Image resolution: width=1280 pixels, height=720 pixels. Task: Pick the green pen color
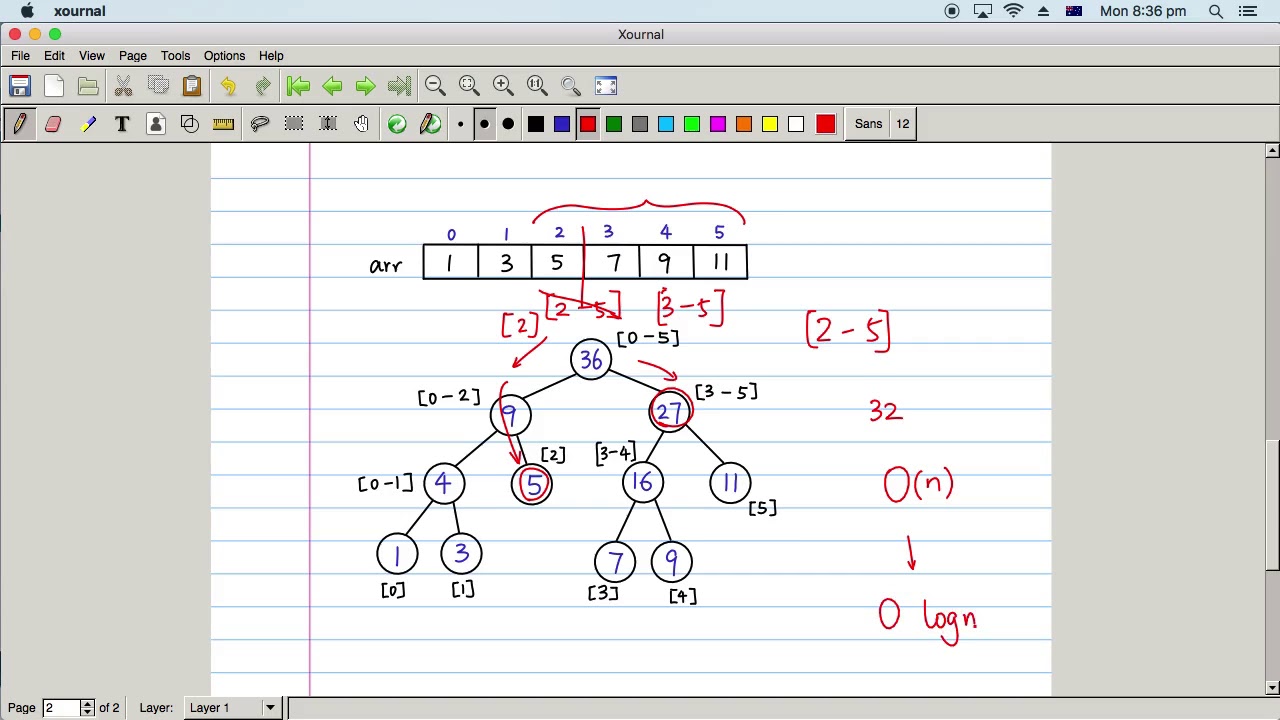pos(614,124)
